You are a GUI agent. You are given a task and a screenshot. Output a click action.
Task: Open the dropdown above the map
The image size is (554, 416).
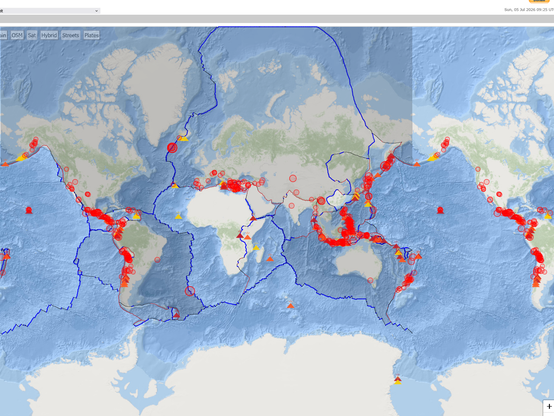(49, 11)
